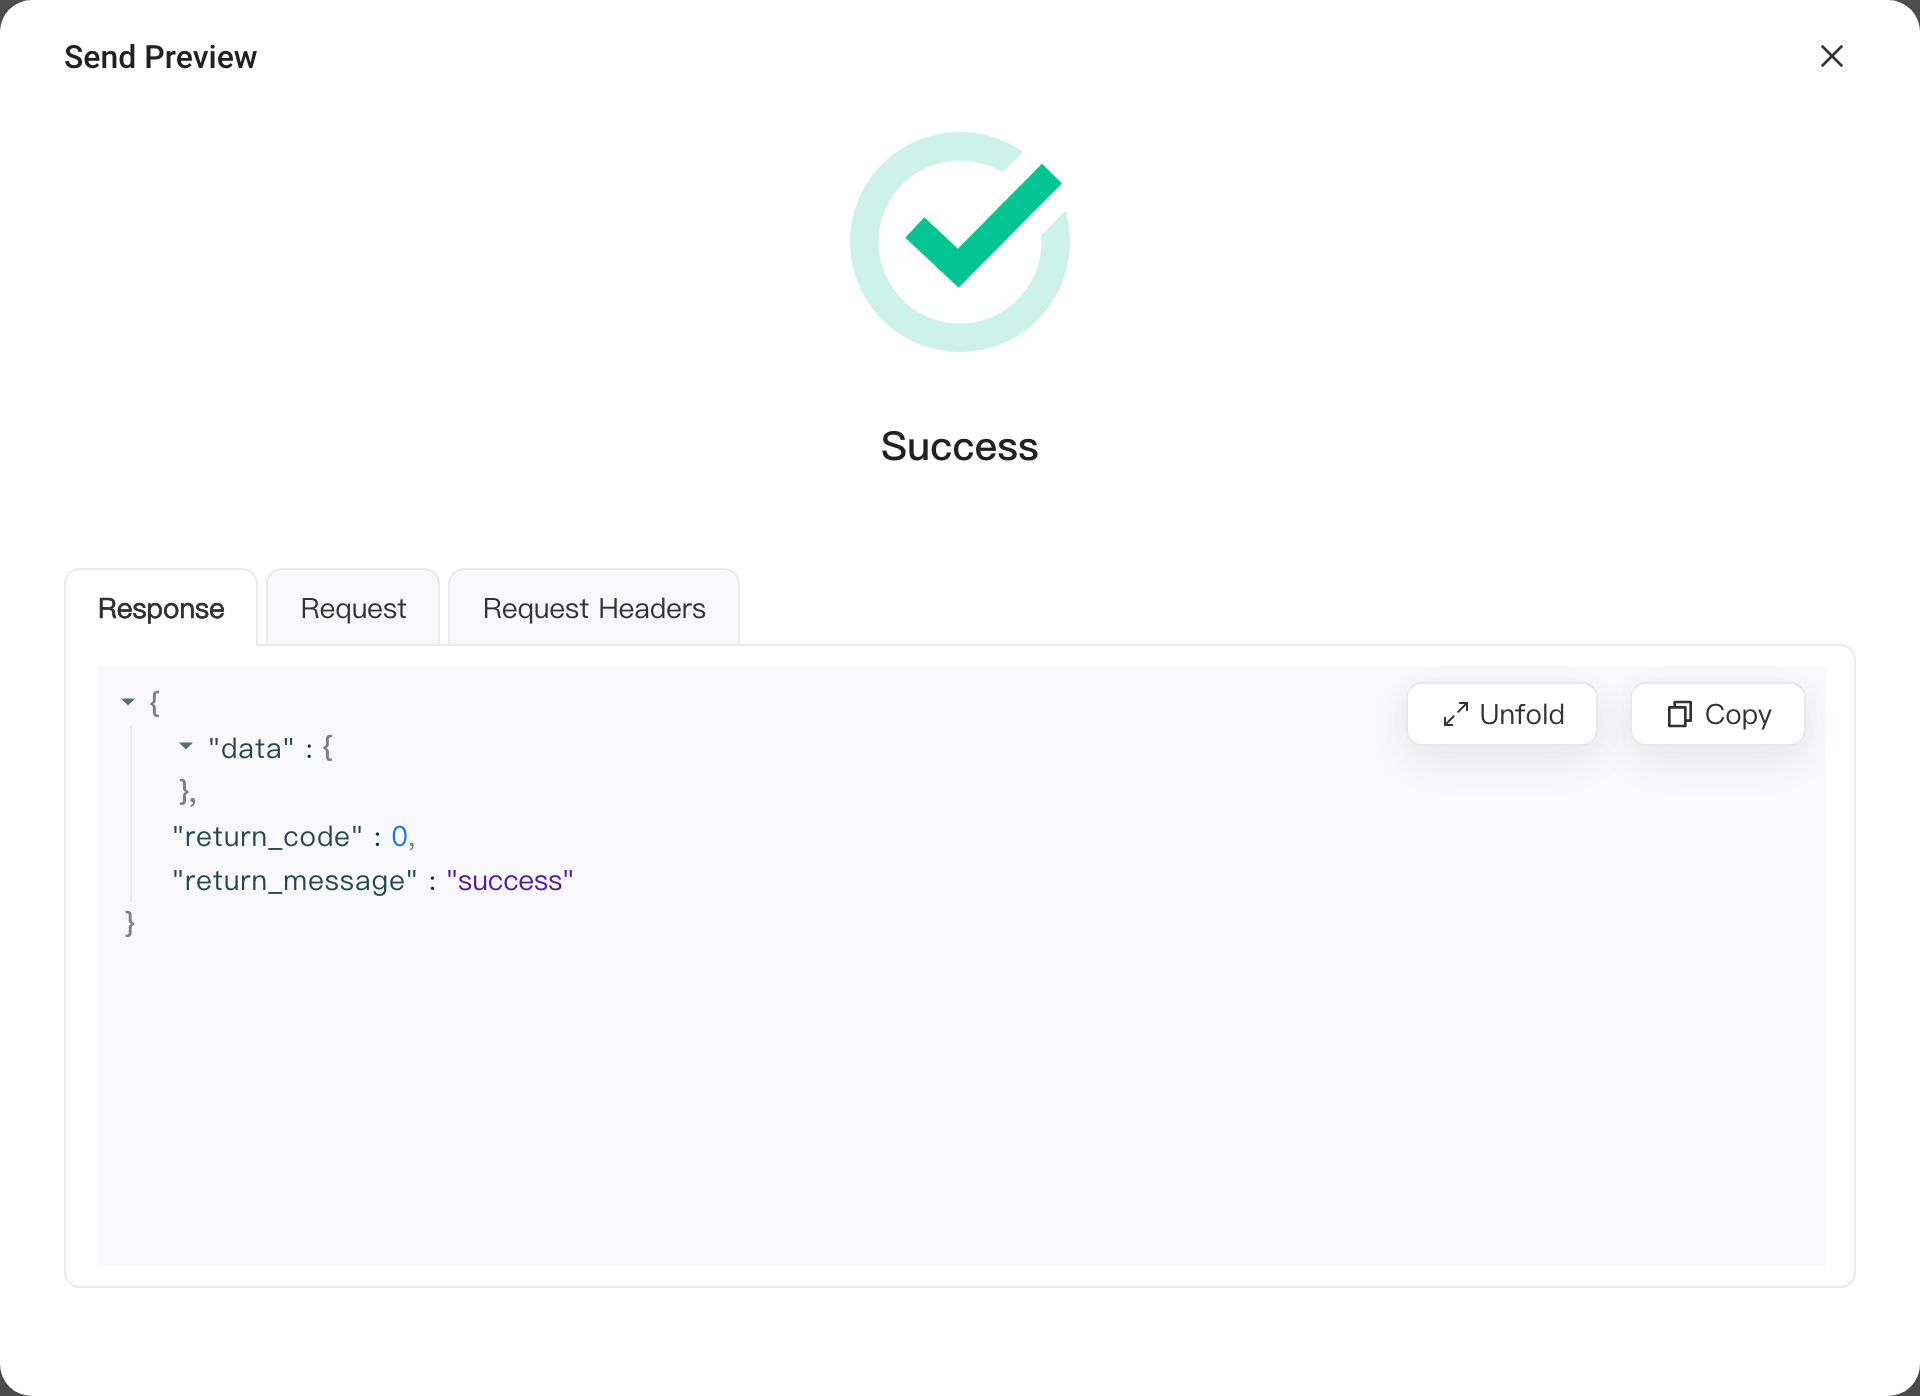
Task: Select the "success" string value
Action: (510, 880)
